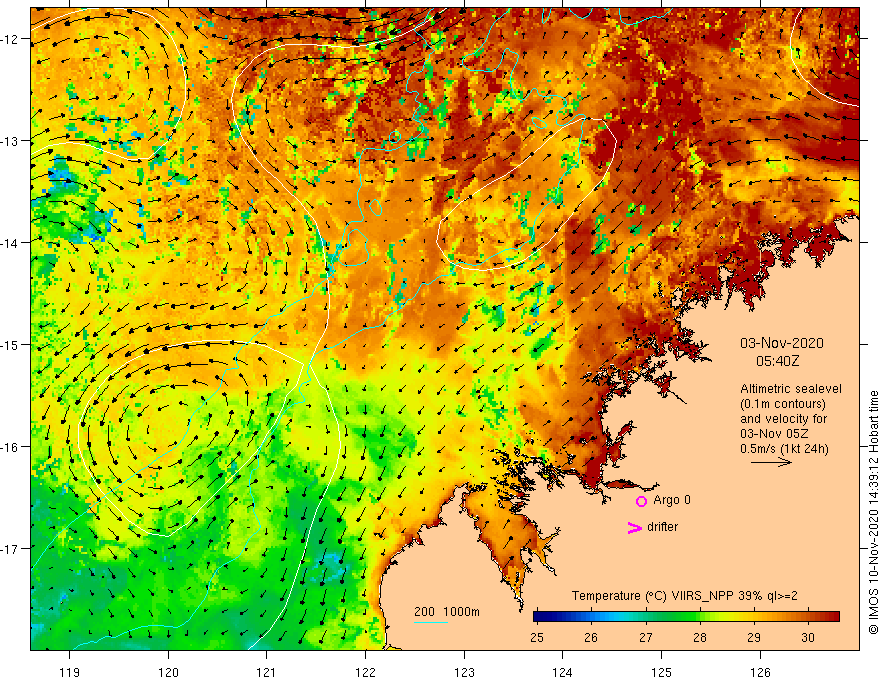Click the 'Argo 0' legend label
This screenshot has width=880, height=680.
click(x=672, y=500)
